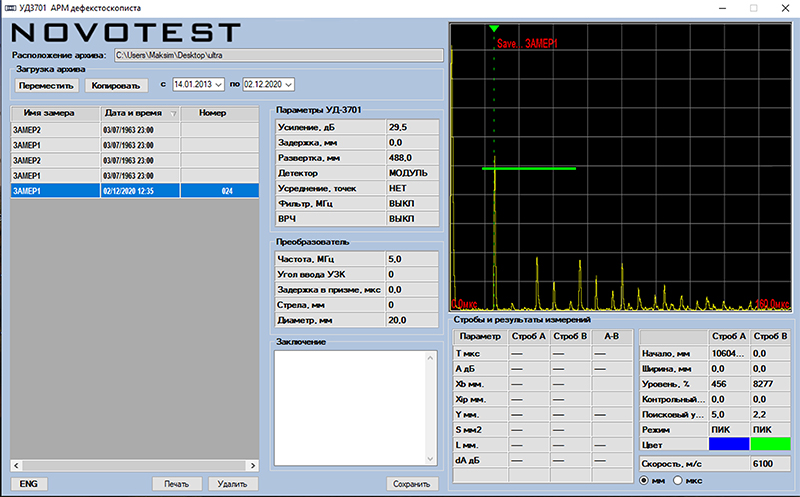Click the Печать button
The height and width of the screenshot is (497, 800).
point(177,484)
